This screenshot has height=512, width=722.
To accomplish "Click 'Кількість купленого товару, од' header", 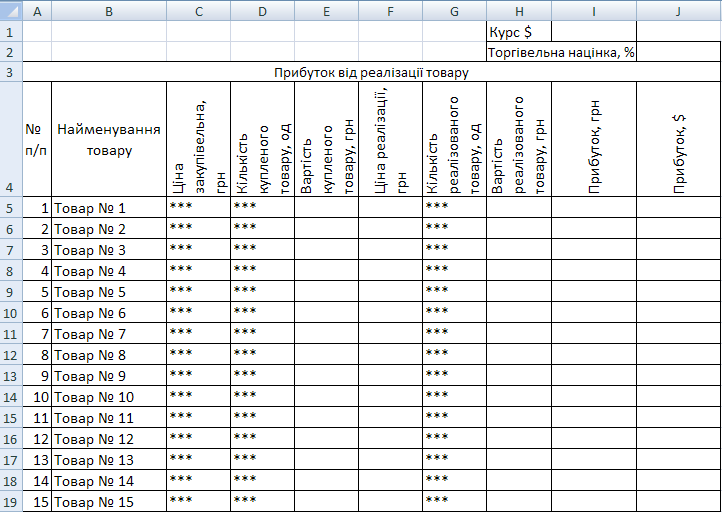I will (x=262, y=139).
